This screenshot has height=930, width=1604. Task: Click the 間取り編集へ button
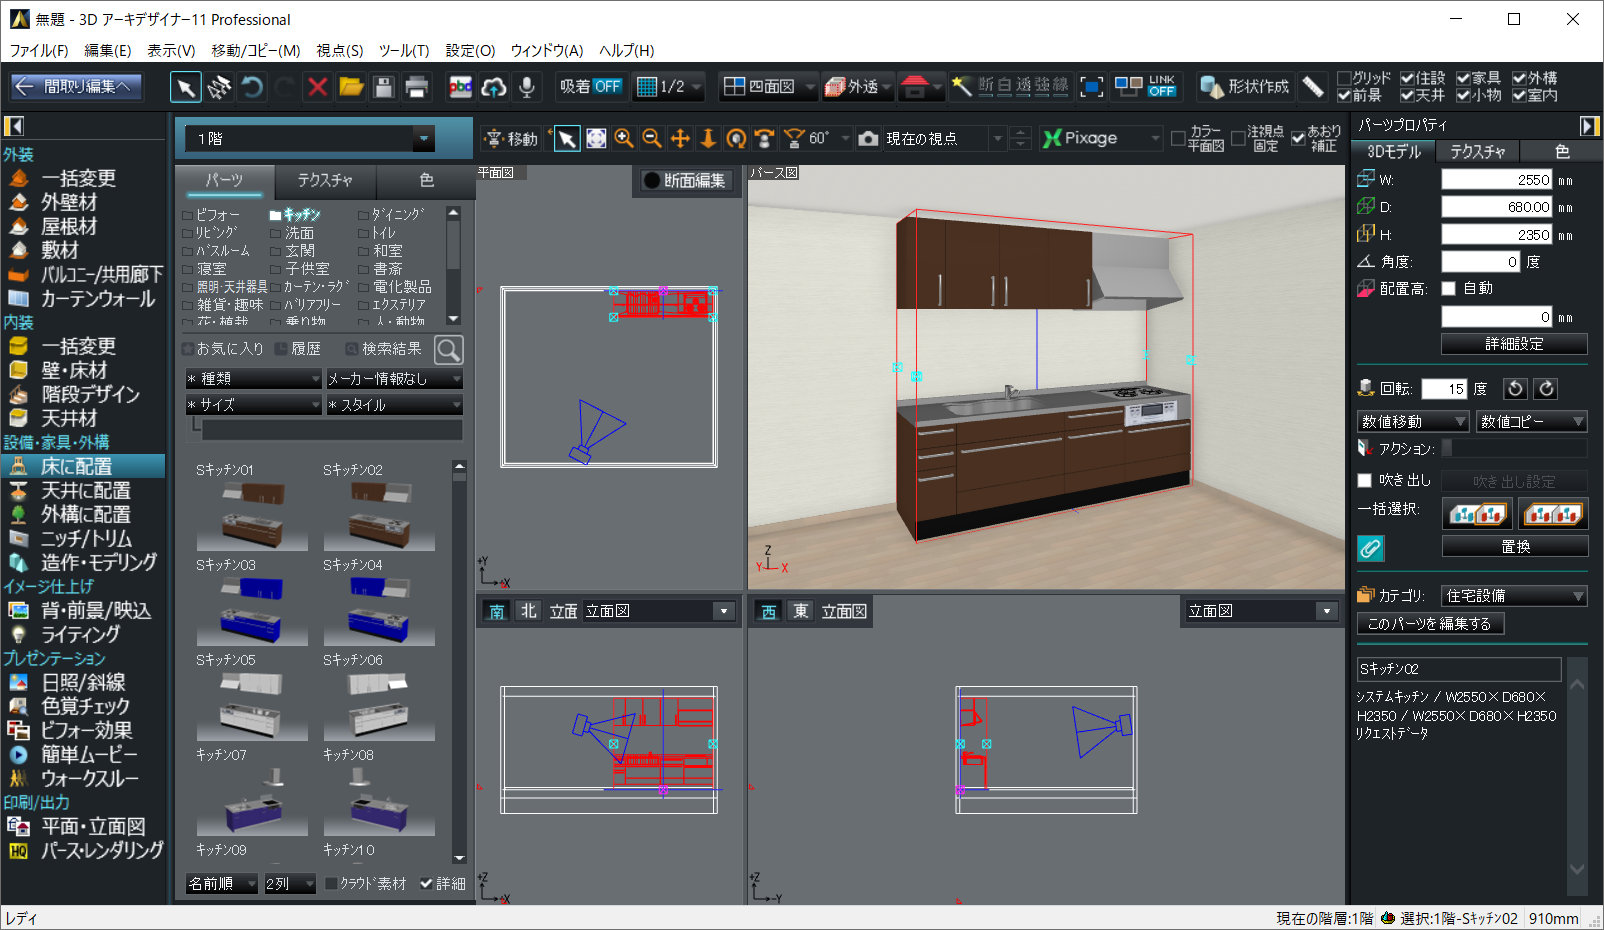(x=76, y=87)
